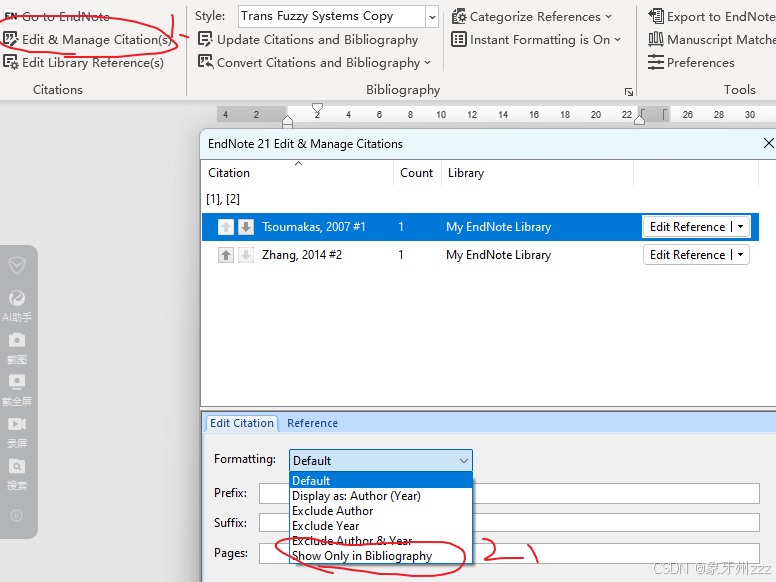Close Edit & Manage Citations dialog
The width and height of the screenshot is (776, 582).
768,144
